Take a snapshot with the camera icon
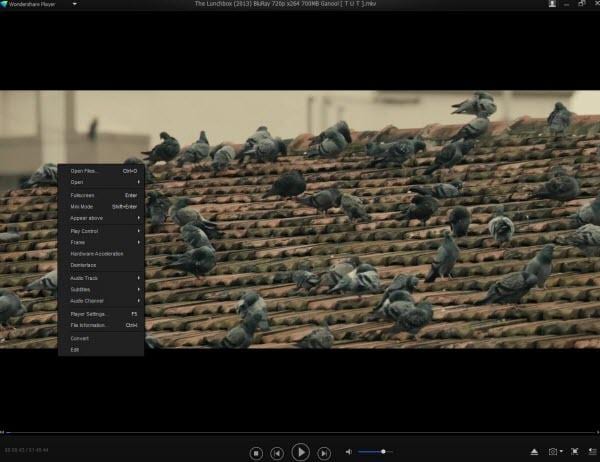The width and height of the screenshot is (600, 462). tap(553, 452)
